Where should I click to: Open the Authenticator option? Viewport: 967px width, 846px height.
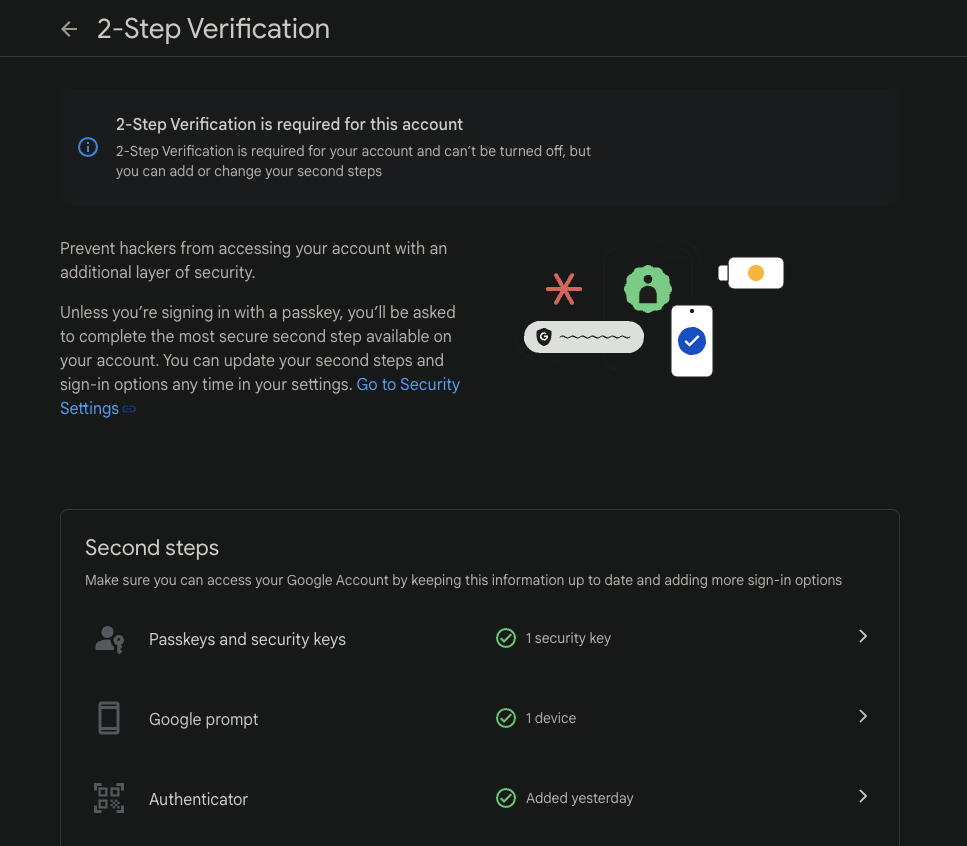coord(480,799)
